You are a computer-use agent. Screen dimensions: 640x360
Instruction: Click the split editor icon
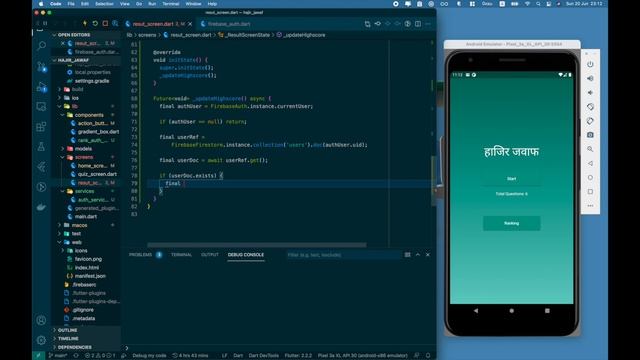(418, 24)
